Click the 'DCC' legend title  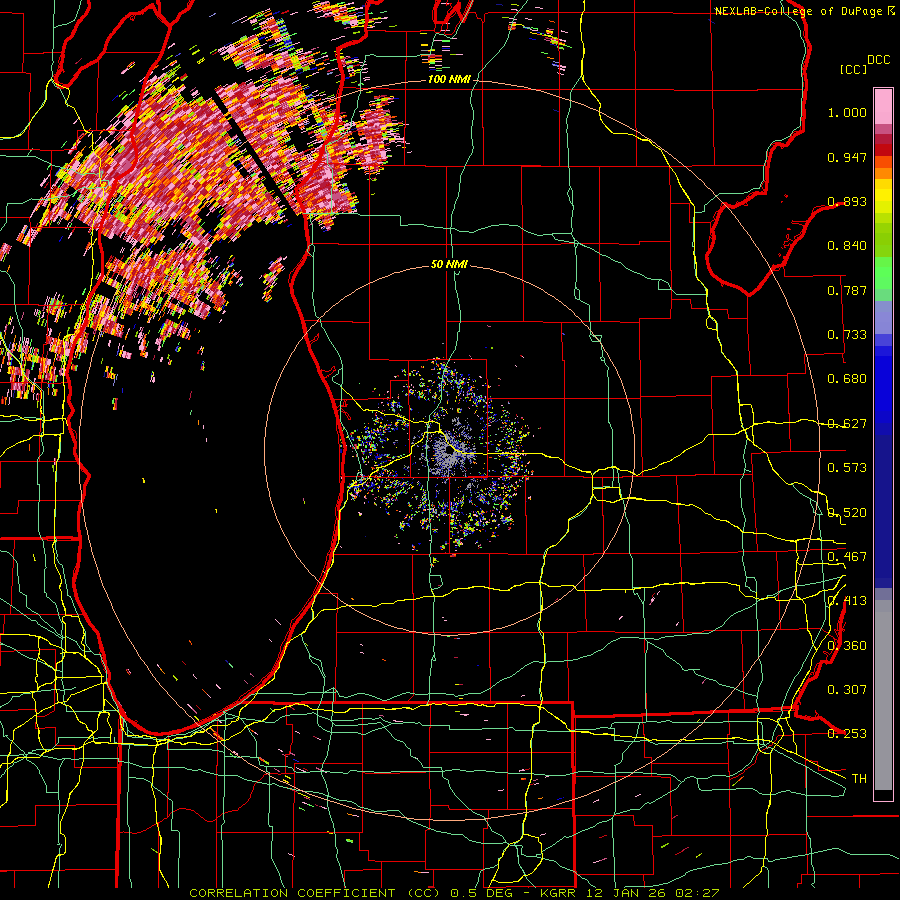click(x=879, y=60)
